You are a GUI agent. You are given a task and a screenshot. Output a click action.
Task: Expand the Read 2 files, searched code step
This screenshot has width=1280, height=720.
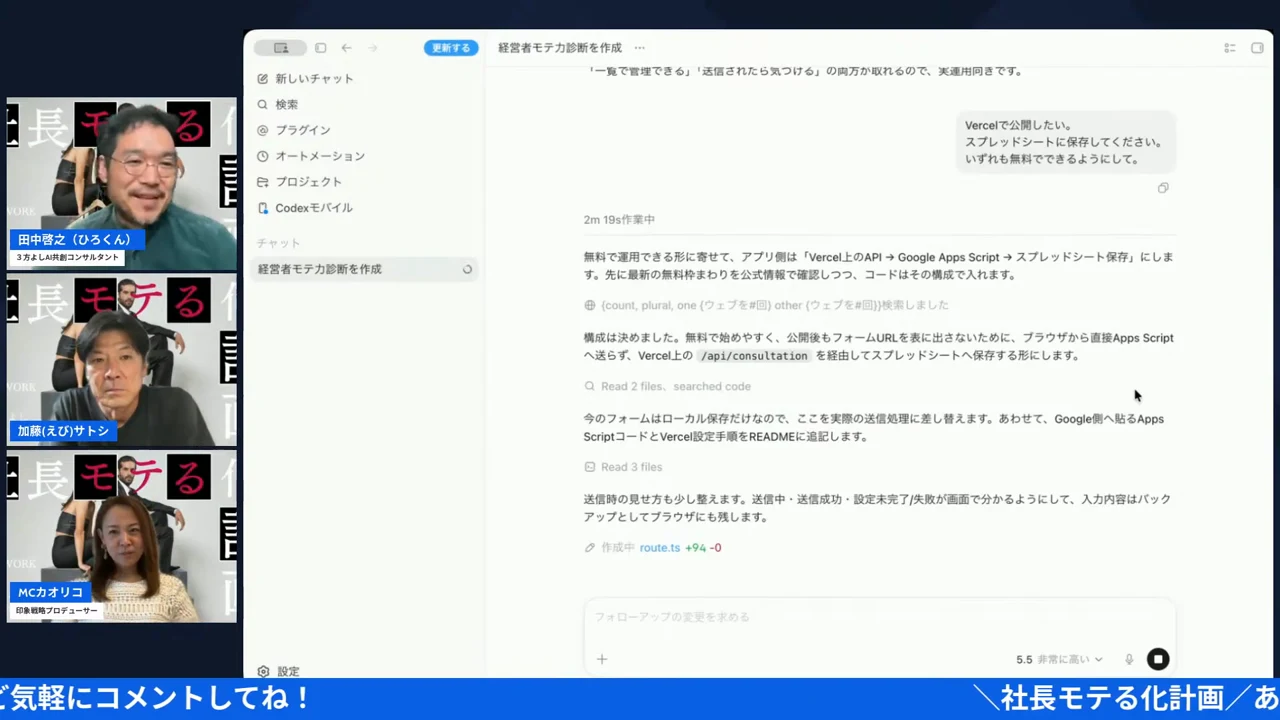click(676, 386)
